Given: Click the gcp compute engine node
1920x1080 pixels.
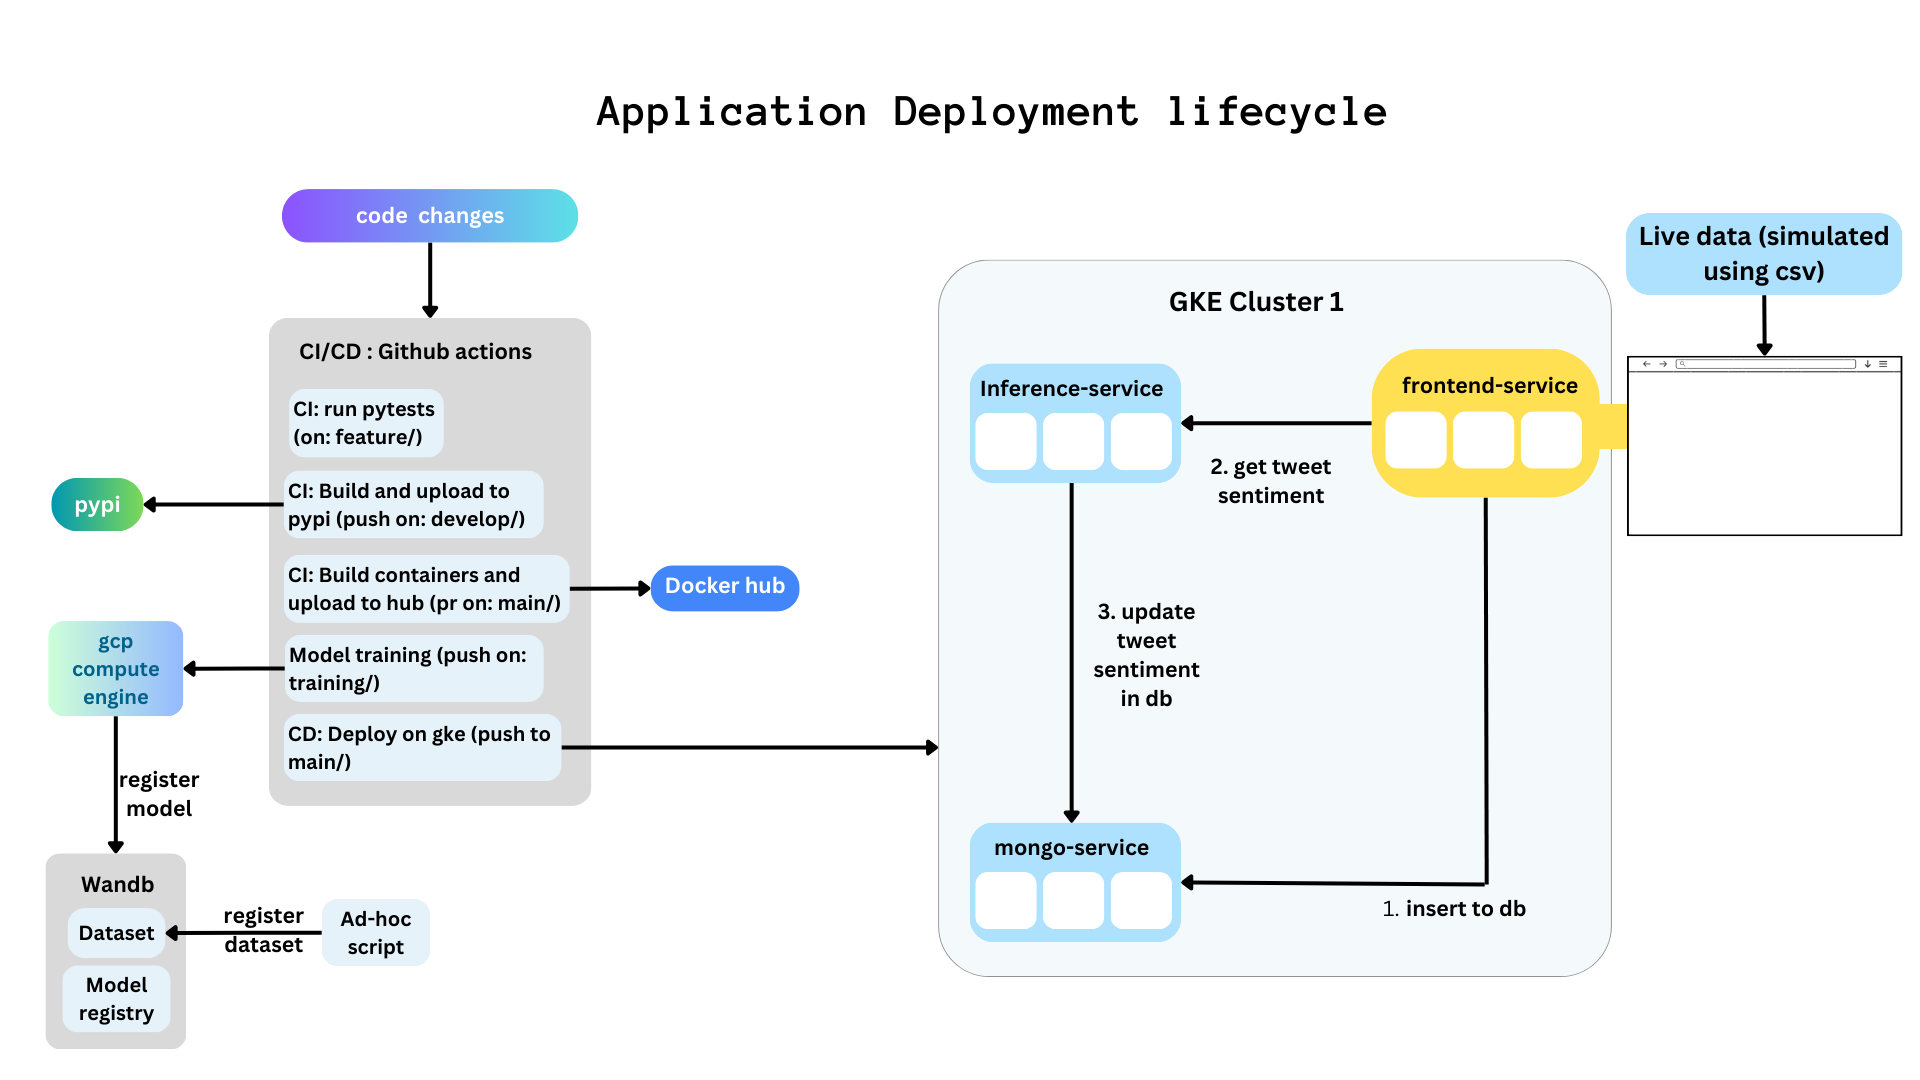Looking at the screenshot, I should pyautogui.click(x=114, y=668).
